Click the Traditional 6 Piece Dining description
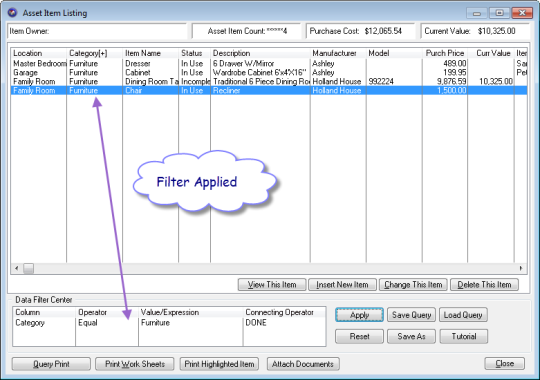 (x=261, y=82)
